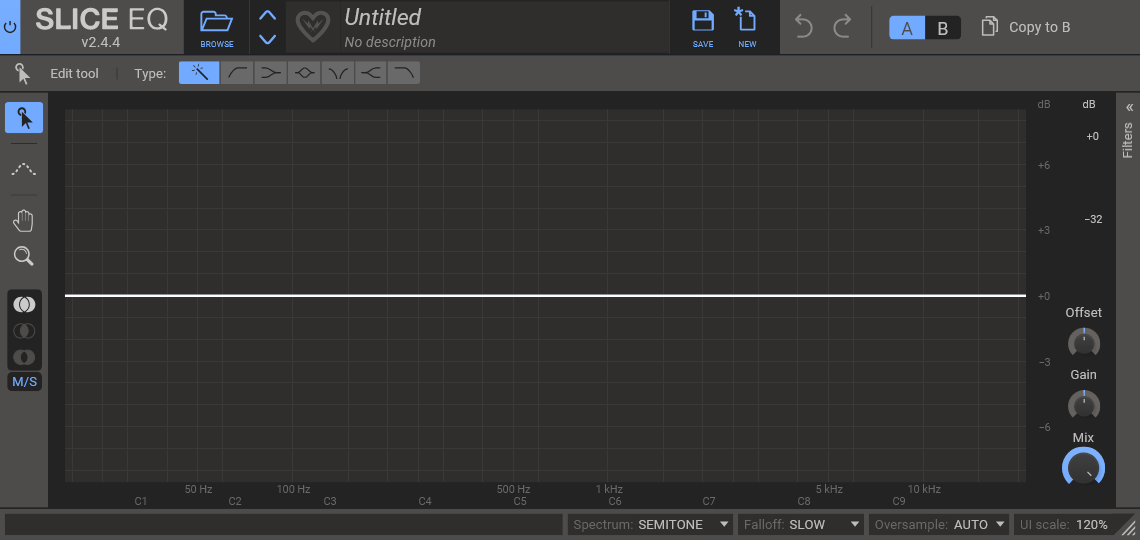Toggle the plugin power bypass button
The height and width of the screenshot is (540, 1140).
(x=10, y=27)
